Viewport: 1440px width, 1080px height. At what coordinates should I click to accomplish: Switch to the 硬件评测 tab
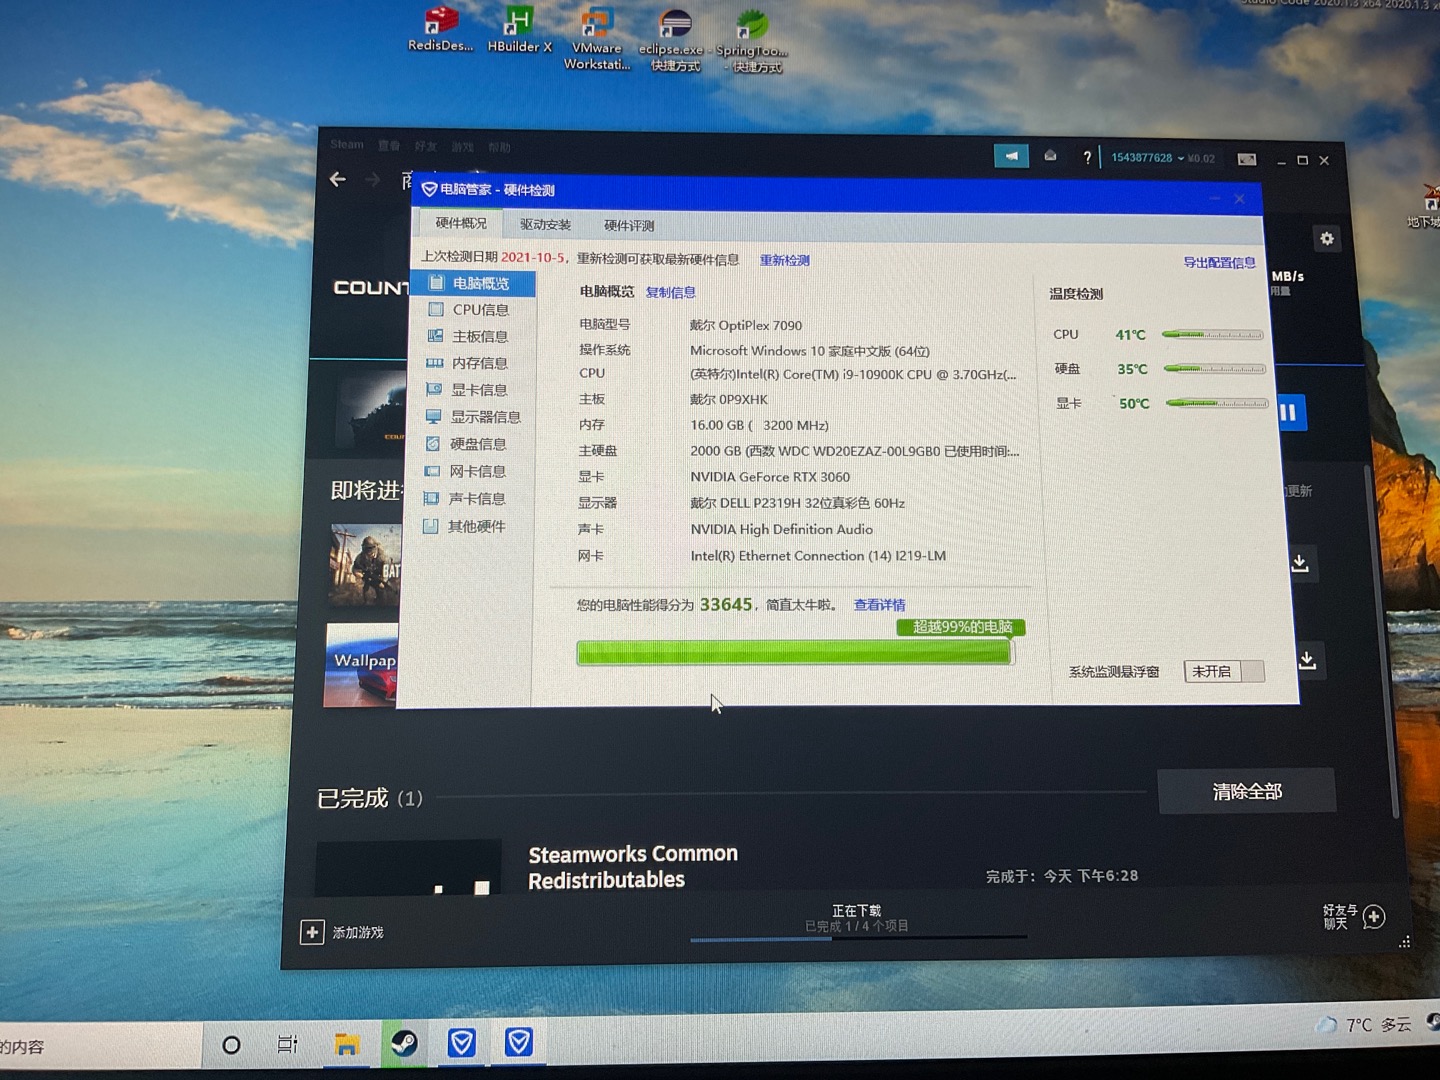coord(629,226)
